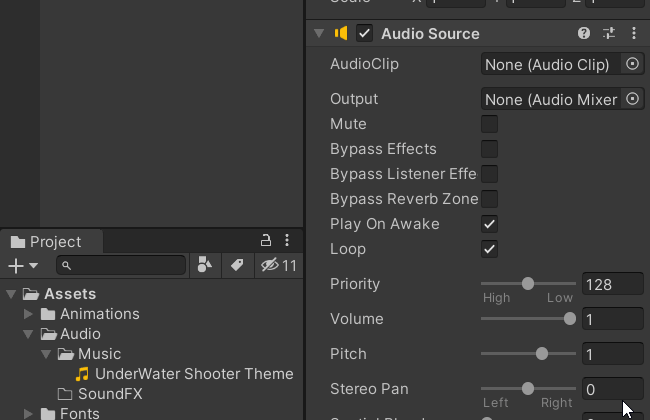Collapse the Audio folder arrow

[x=28, y=334]
